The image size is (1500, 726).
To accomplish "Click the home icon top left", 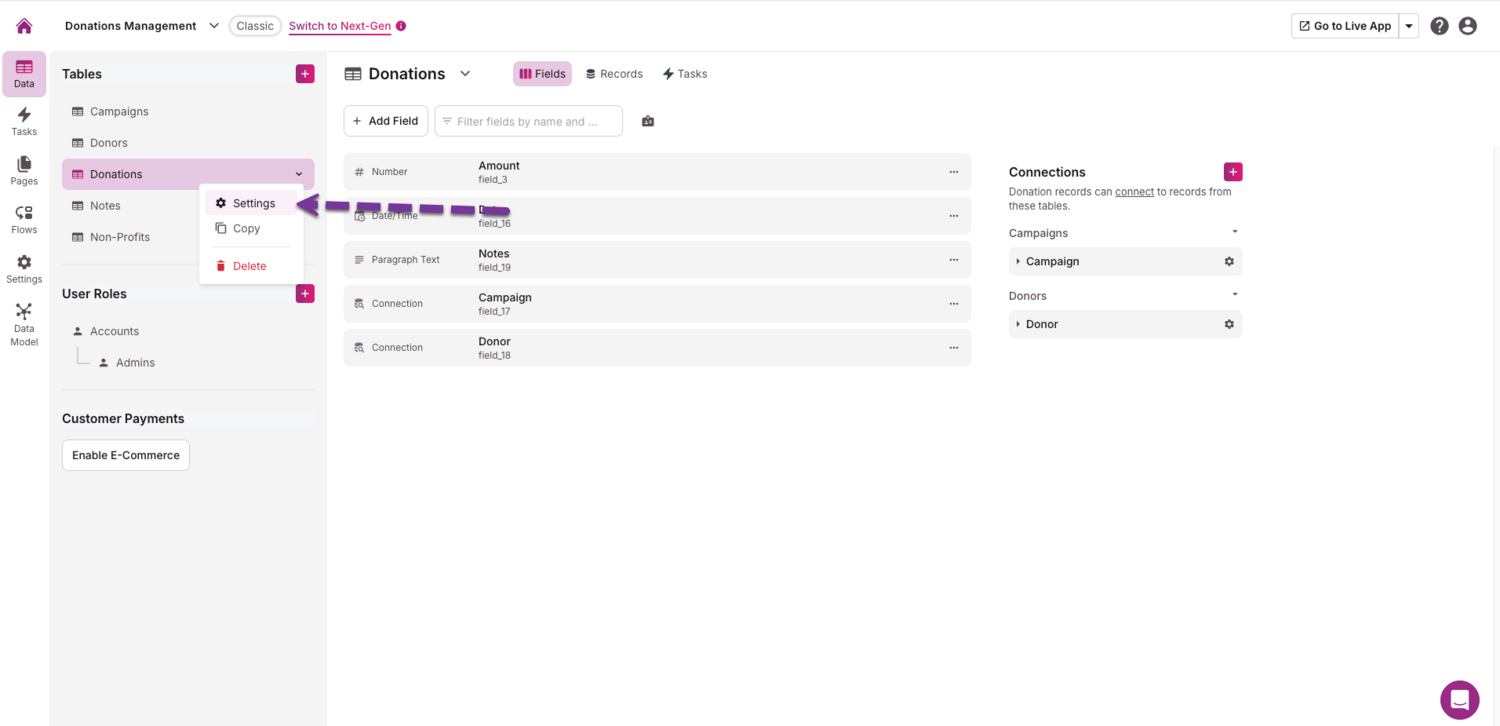I will click(x=23, y=25).
